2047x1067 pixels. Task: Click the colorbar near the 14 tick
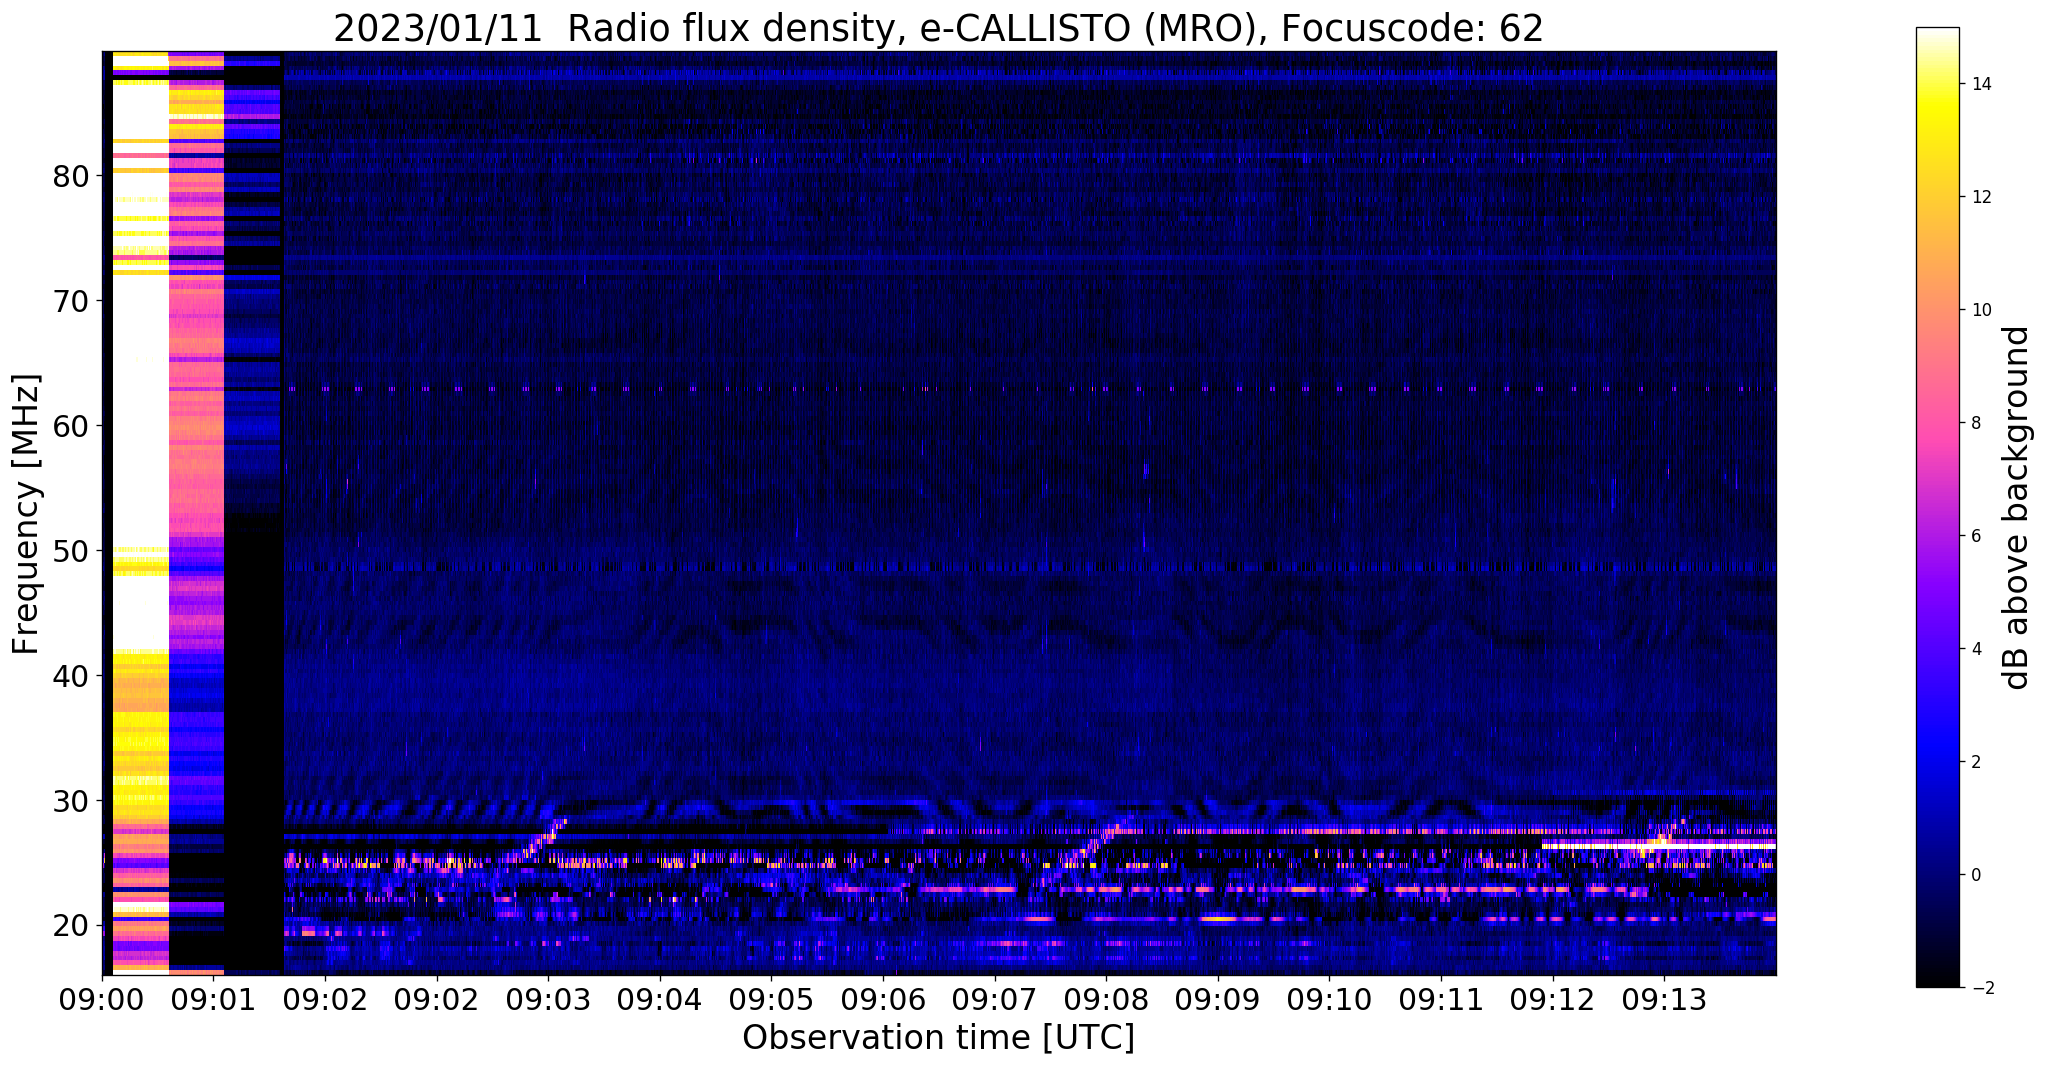point(1937,84)
